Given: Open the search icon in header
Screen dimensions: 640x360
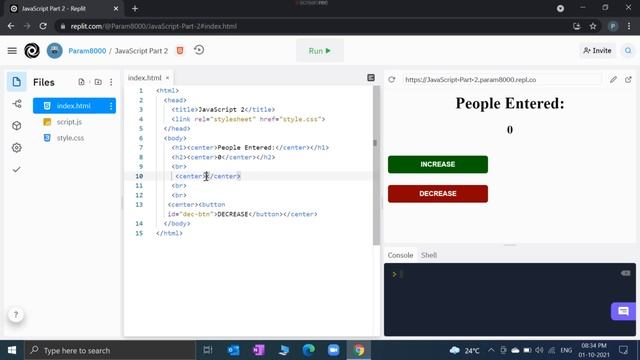Looking at the screenshot, I should pos(628,51).
